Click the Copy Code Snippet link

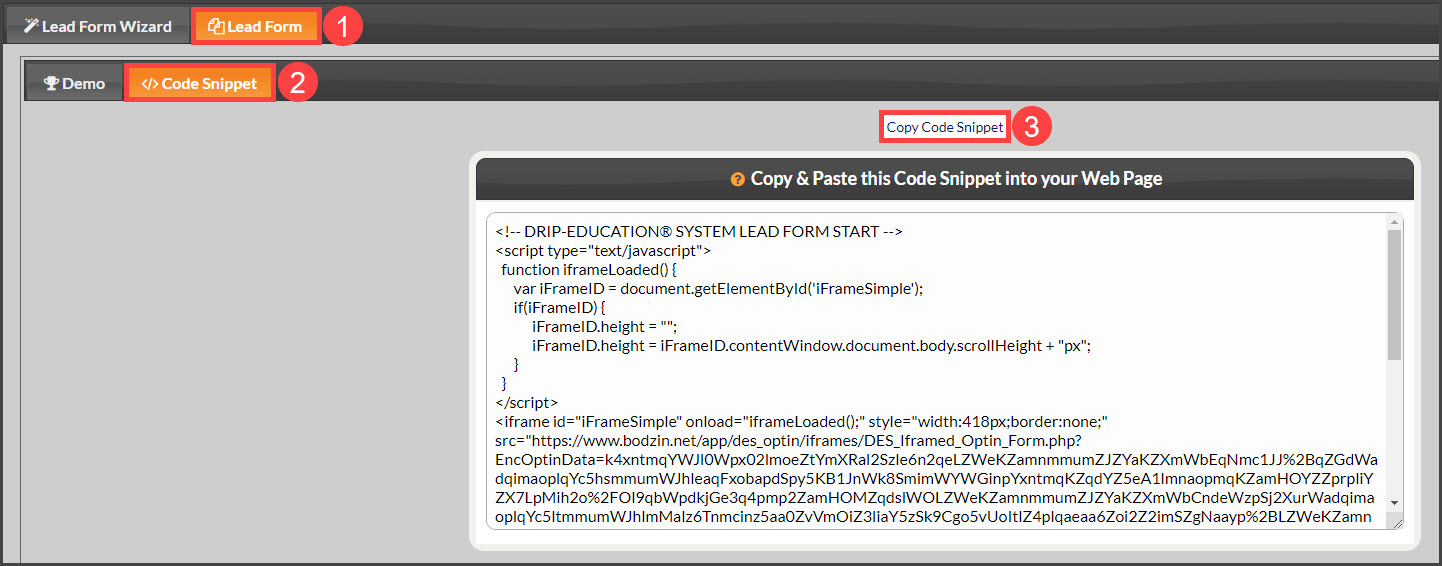[945, 127]
